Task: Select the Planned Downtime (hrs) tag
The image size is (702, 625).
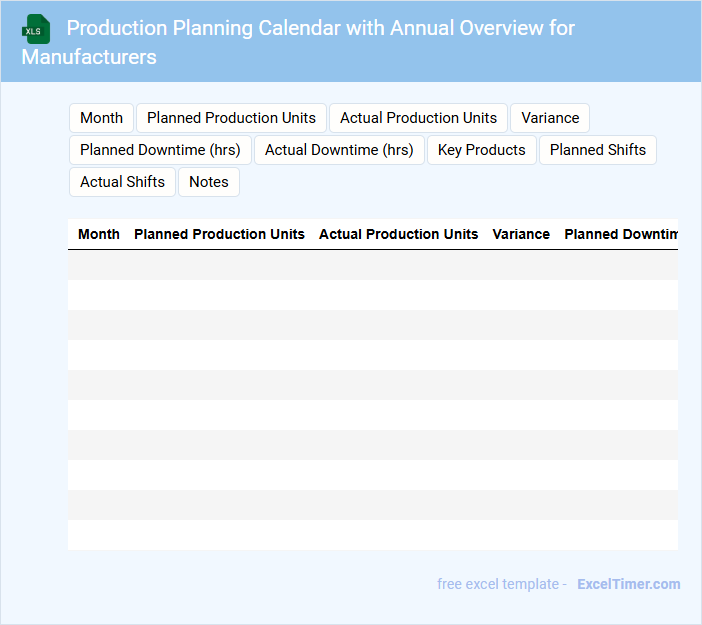Action: tap(160, 150)
